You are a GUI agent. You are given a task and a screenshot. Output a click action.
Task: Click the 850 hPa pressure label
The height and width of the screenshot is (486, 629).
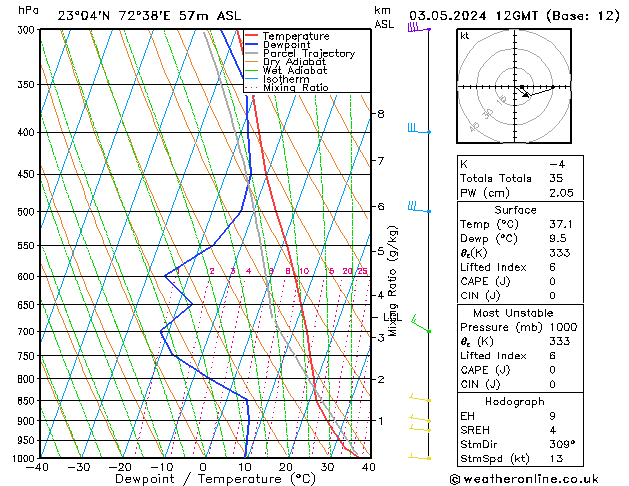coord(28,401)
